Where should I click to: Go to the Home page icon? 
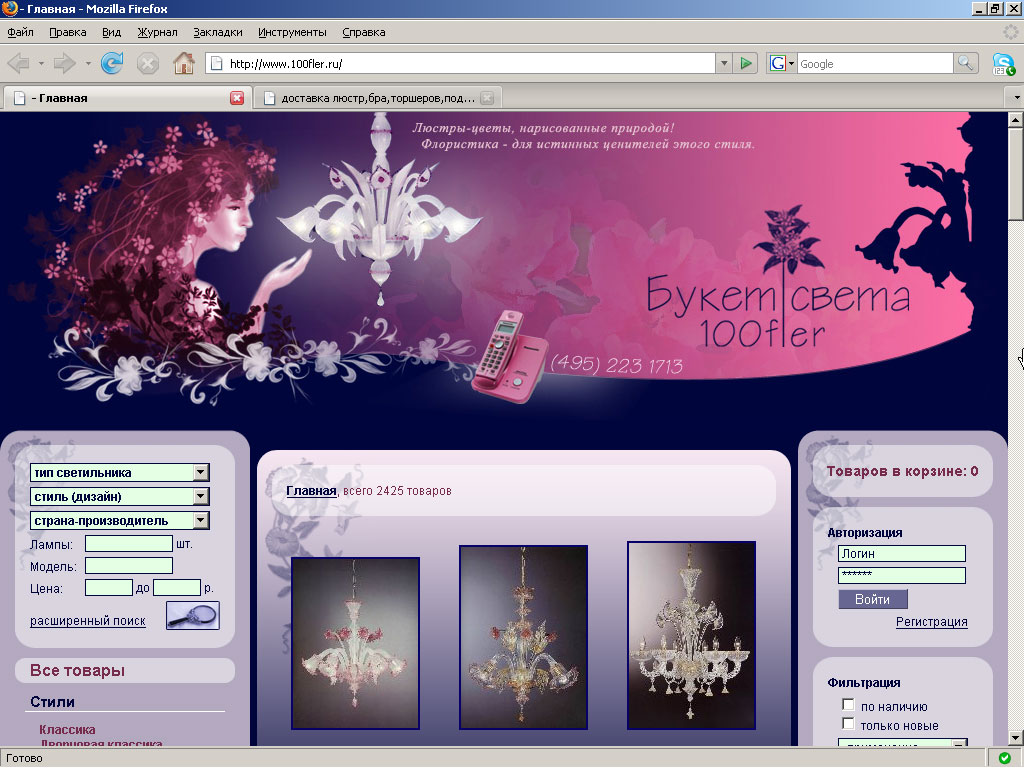point(184,63)
